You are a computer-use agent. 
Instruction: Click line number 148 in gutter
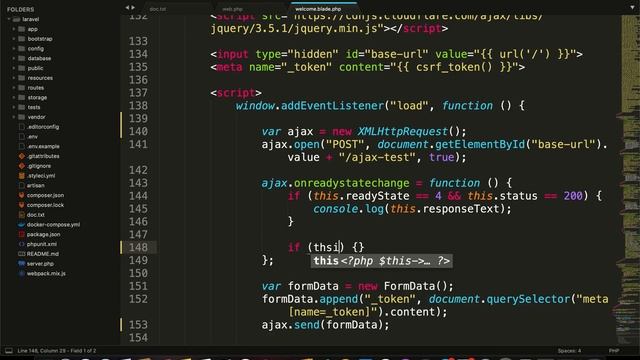[138, 247]
